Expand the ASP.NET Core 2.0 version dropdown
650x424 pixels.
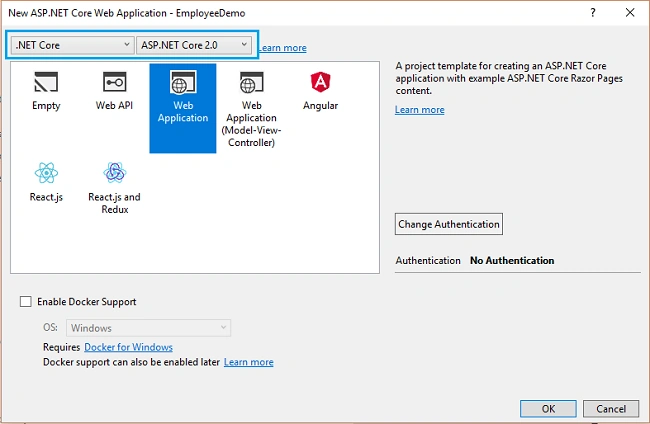194,45
